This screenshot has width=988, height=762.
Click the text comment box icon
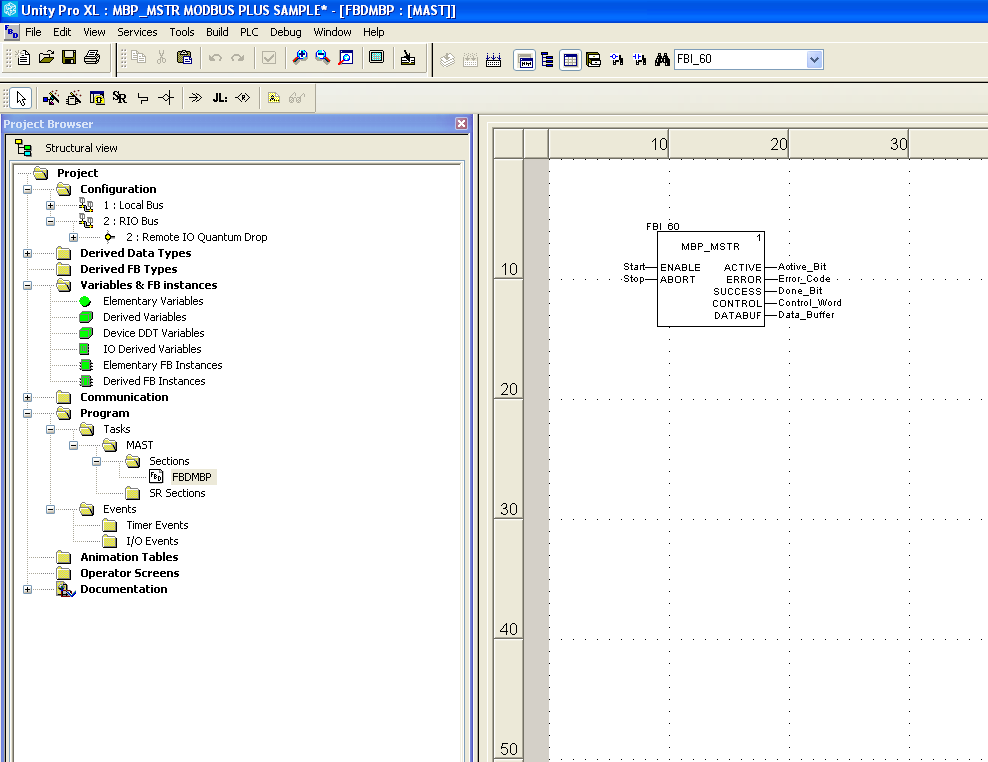tap(274, 98)
